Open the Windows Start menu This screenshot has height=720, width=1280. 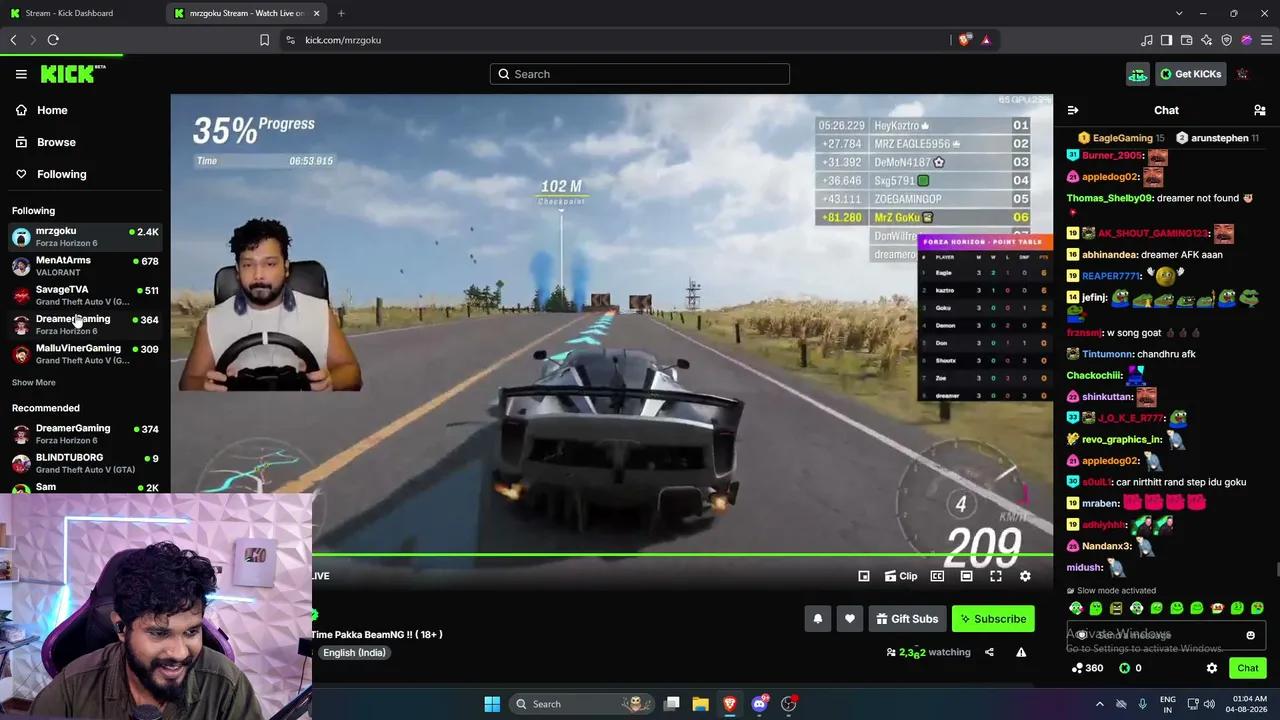coord(492,704)
